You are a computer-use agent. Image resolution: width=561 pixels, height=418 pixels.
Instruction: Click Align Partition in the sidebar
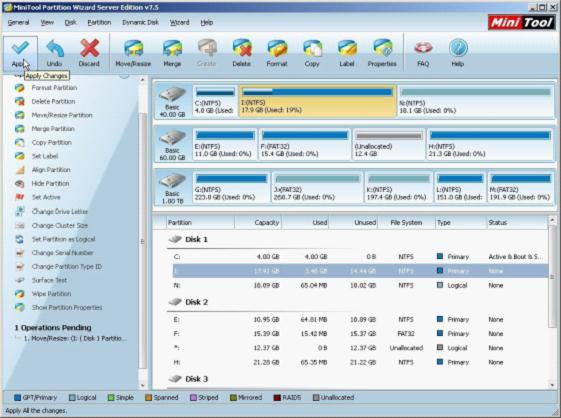51,170
